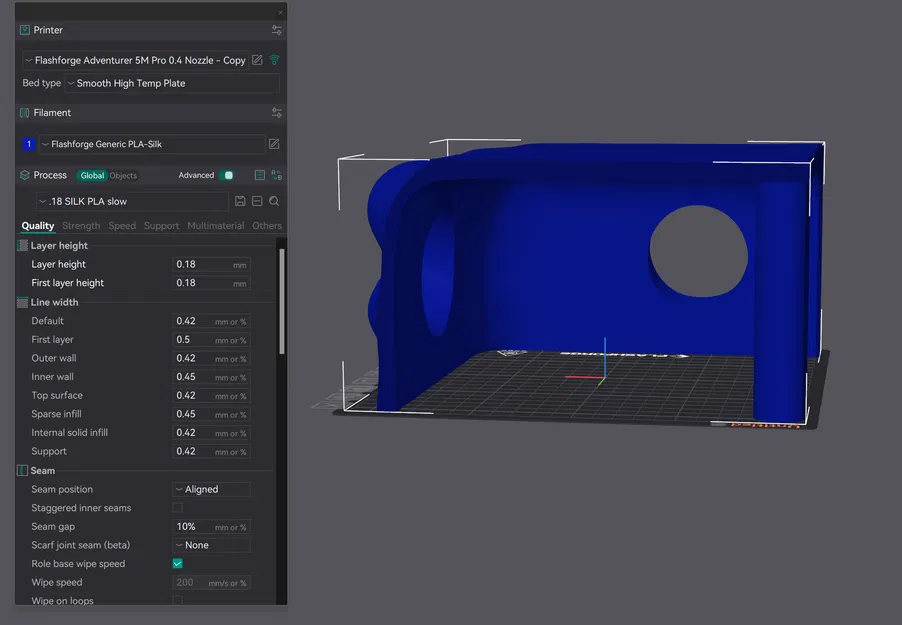902x625 pixels.
Task: Click the WiFi connection icon next to printer
Action: click(273, 60)
